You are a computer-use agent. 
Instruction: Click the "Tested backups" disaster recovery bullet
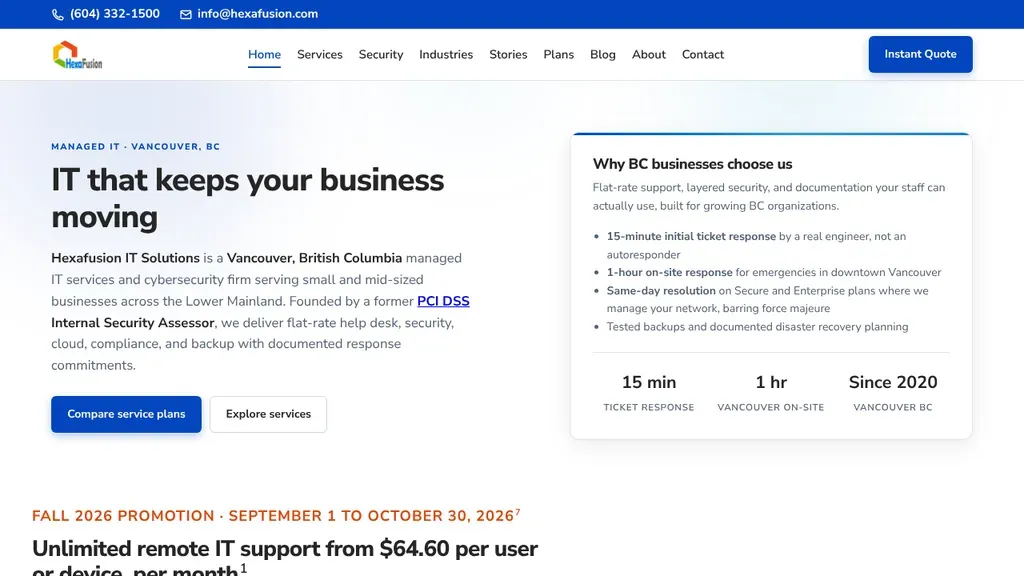[757, 327]
